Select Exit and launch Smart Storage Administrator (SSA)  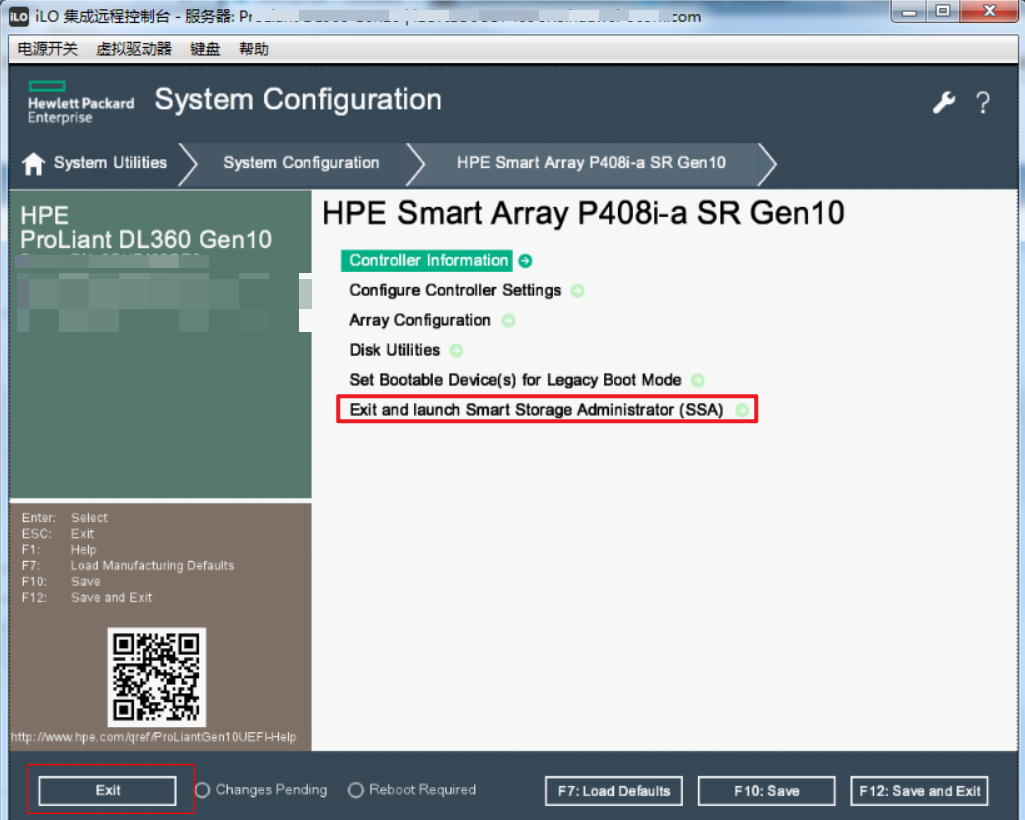click(x=536, y=410)
